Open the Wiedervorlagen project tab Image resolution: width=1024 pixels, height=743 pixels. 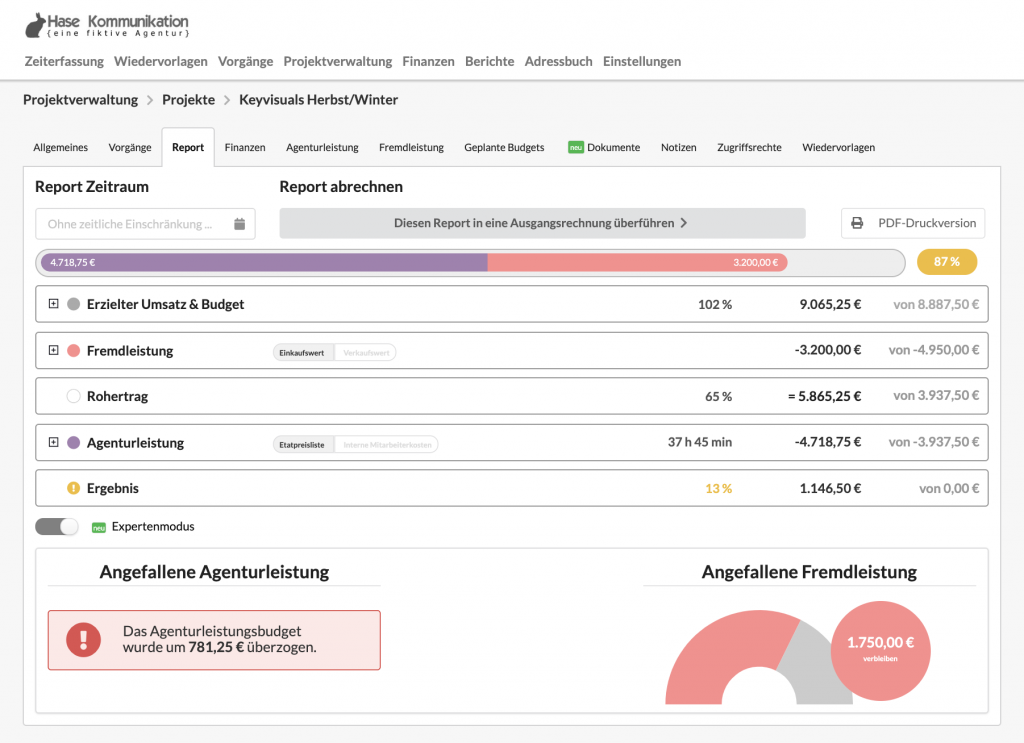tap(839, 148)
